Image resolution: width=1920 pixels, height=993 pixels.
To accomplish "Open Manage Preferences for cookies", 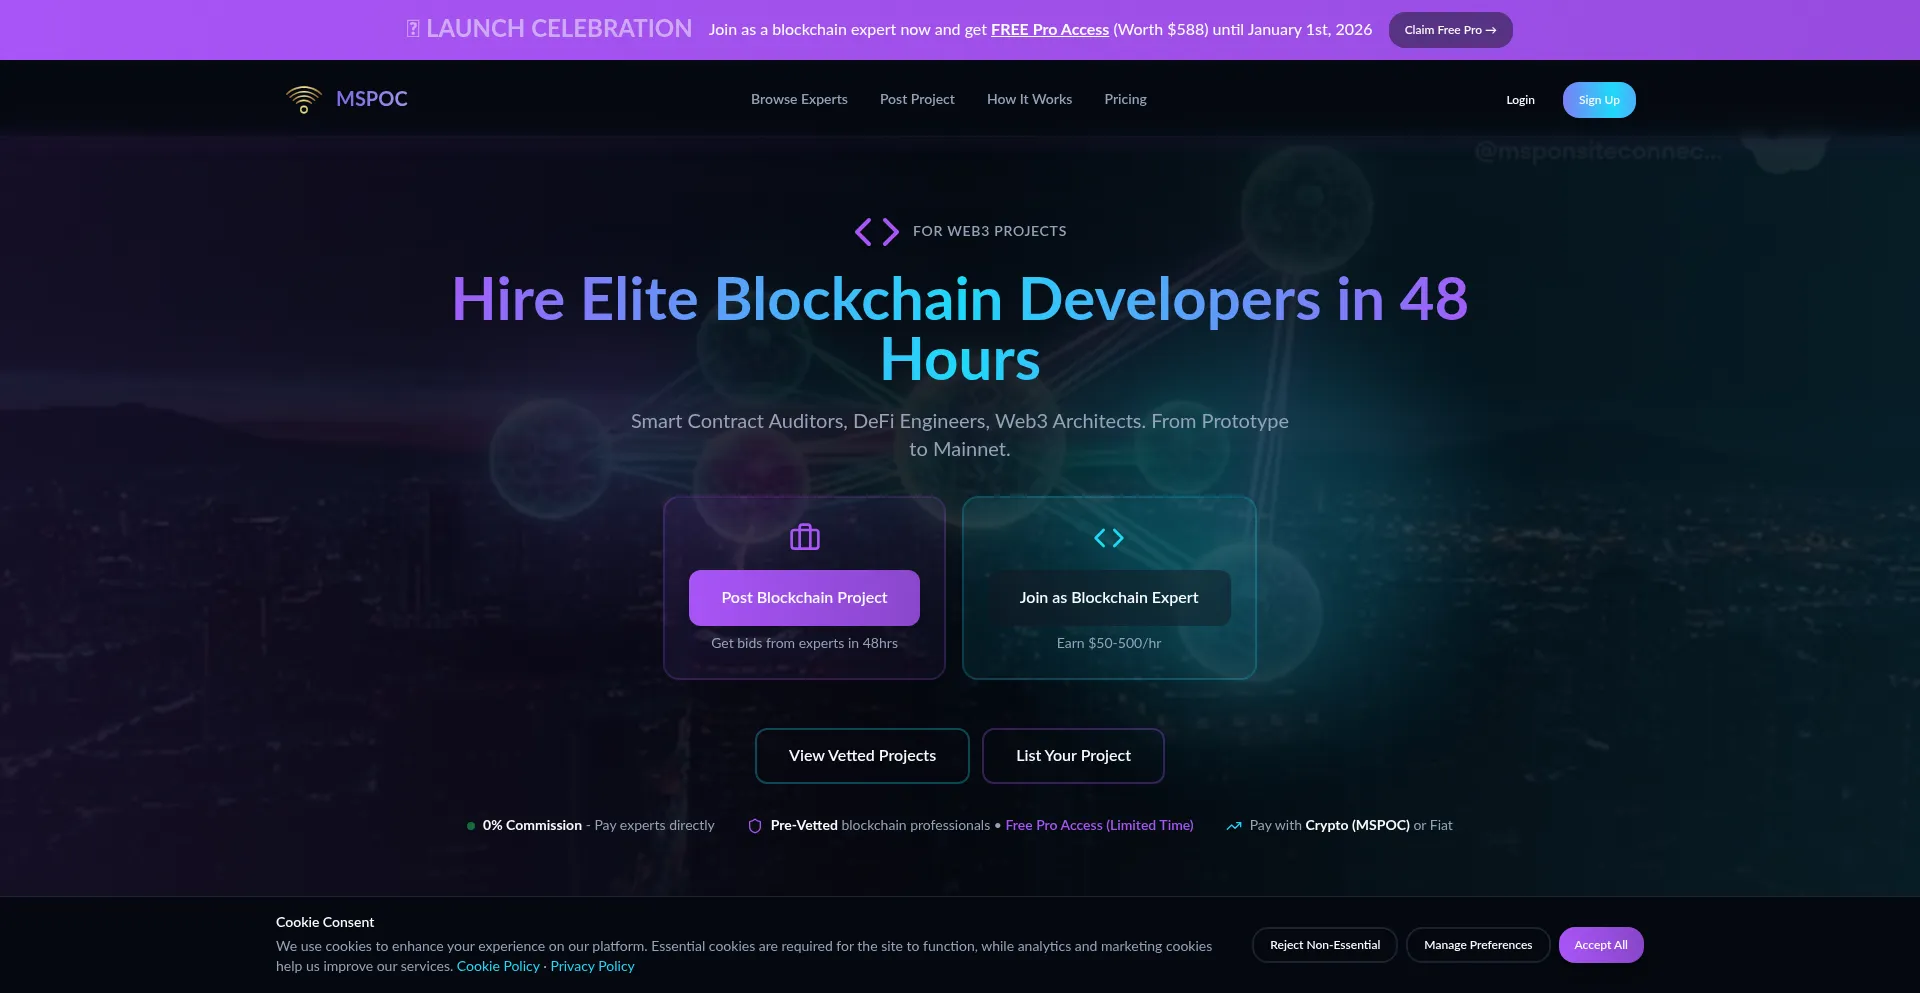I will click(1478, 945).
